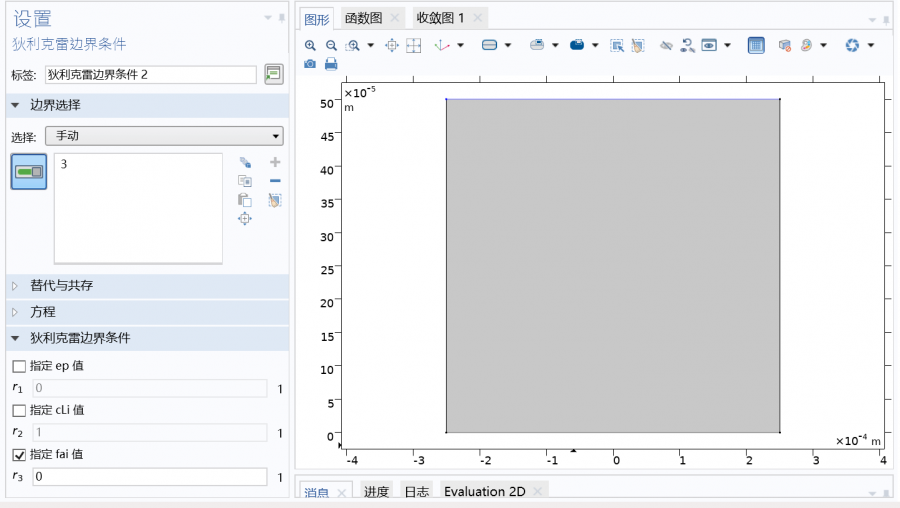Click the r3 value input field
Screen dimensions: 900x508
[149, 477]
